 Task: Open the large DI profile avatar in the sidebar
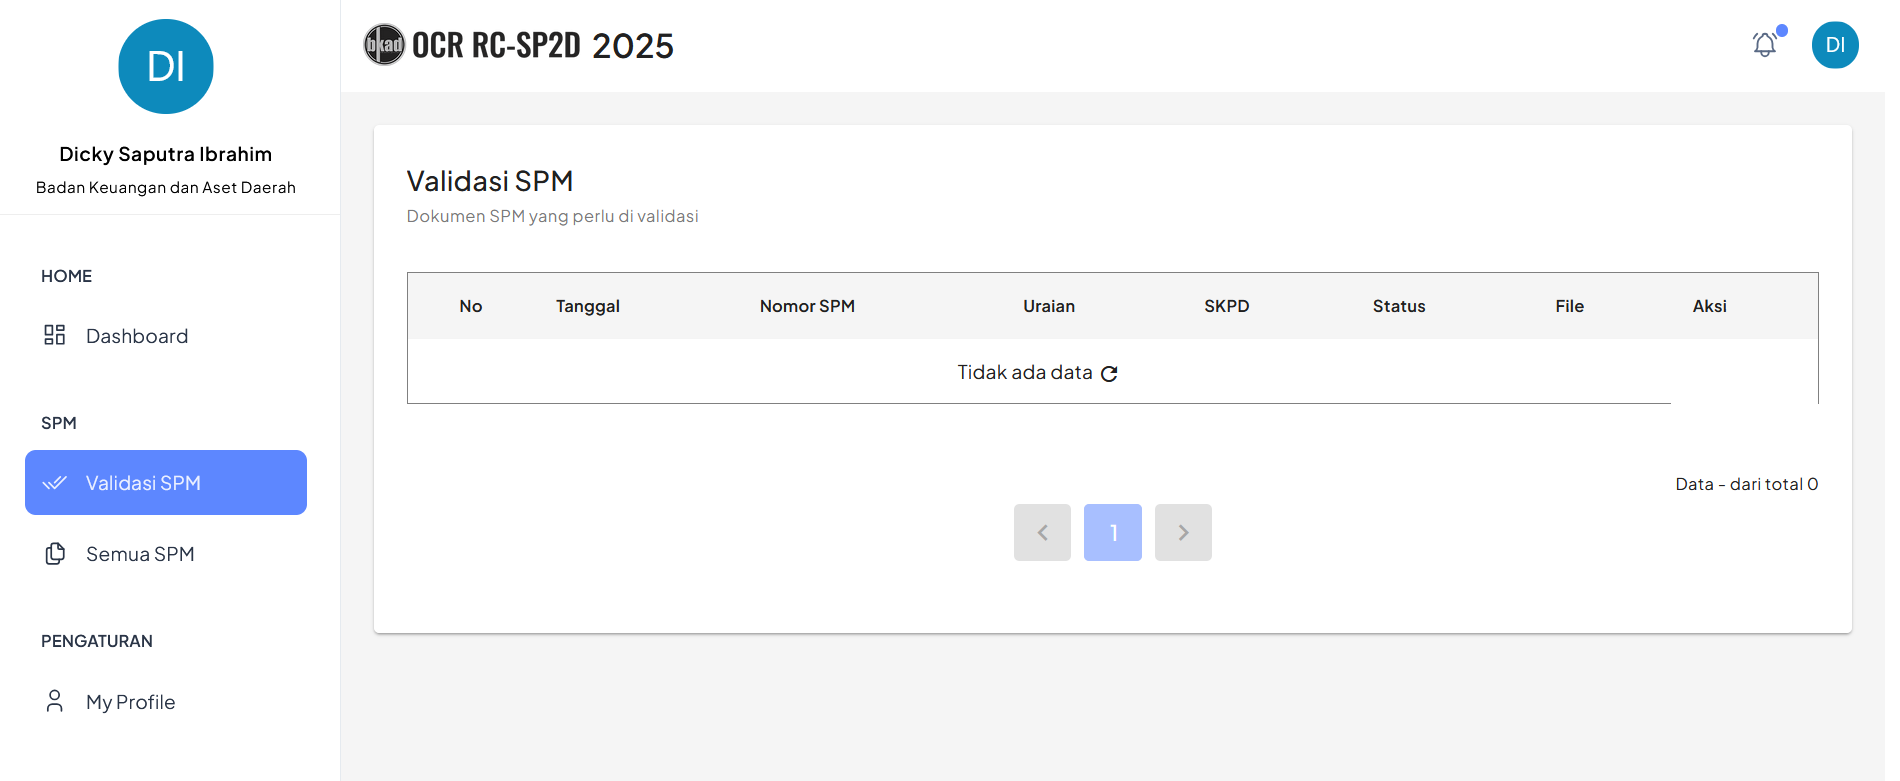coord(166,67)
